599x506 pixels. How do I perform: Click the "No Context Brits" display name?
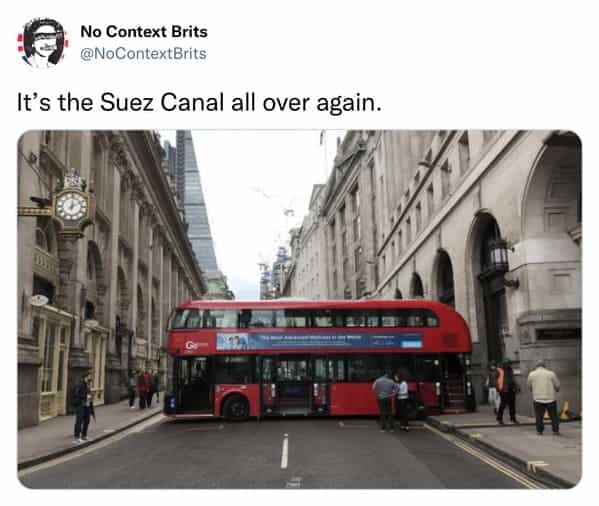click(144, 32)
